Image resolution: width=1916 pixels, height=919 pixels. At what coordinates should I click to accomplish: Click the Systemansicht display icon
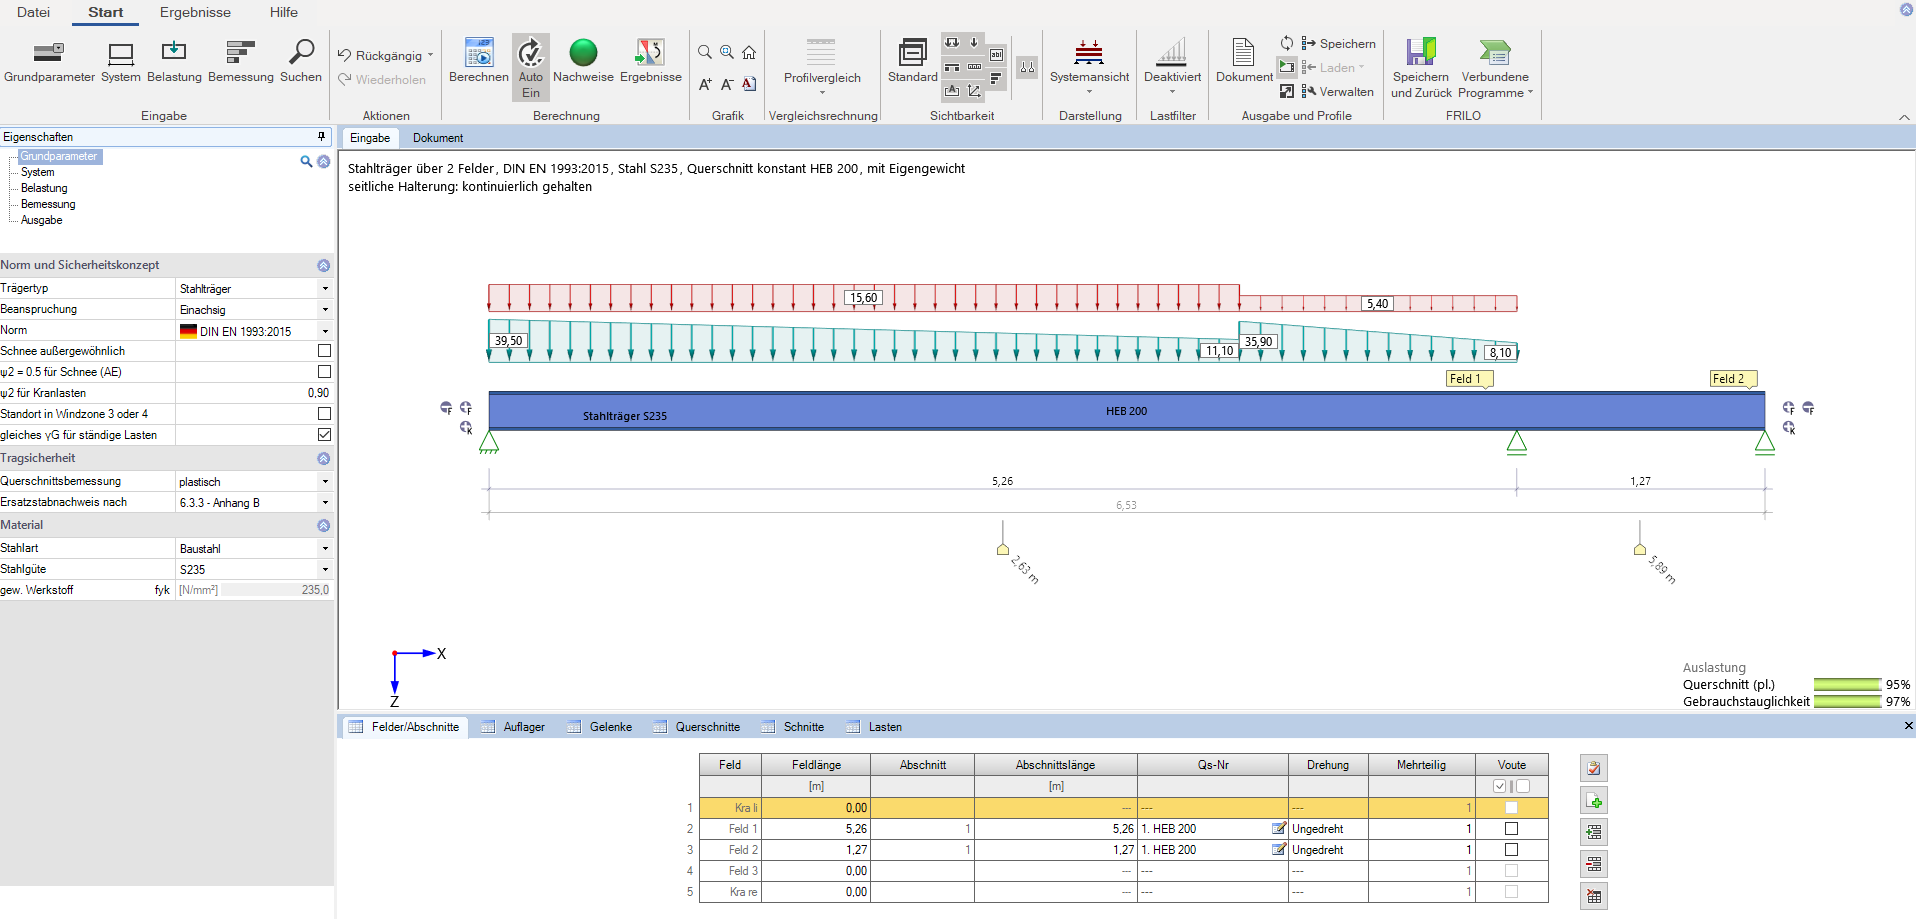click(x=1089, y=53)
